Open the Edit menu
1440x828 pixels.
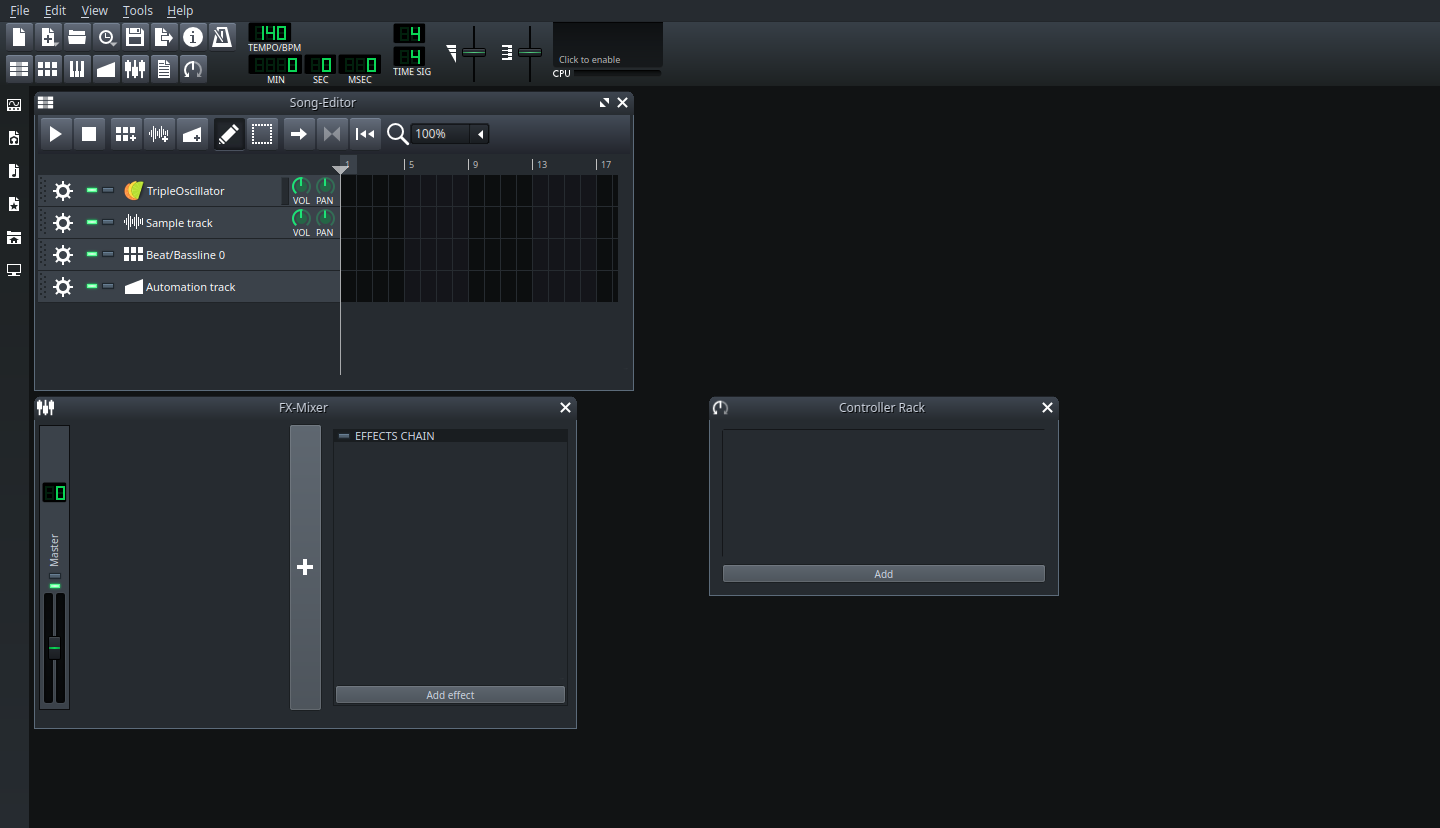click(x=55, y=10)
